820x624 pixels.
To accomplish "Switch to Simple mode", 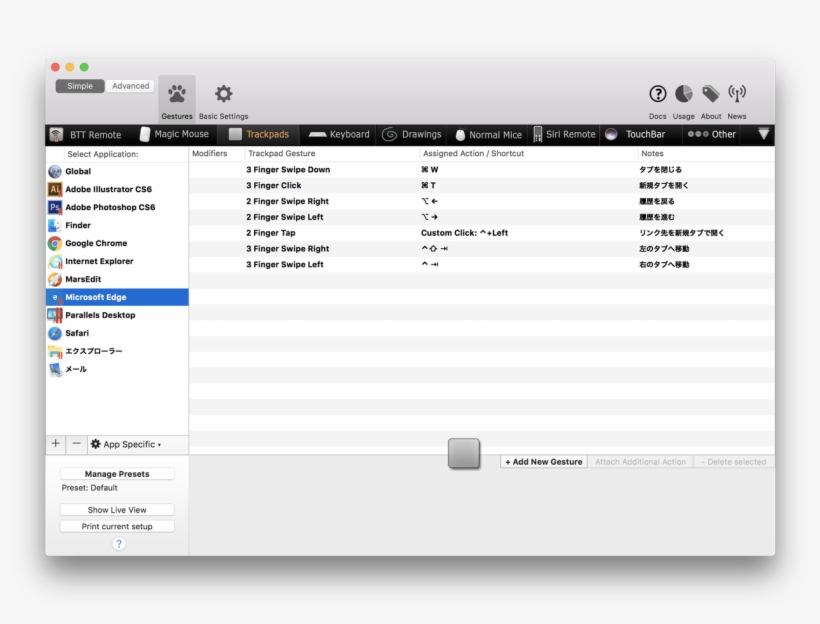I will 80,86.
